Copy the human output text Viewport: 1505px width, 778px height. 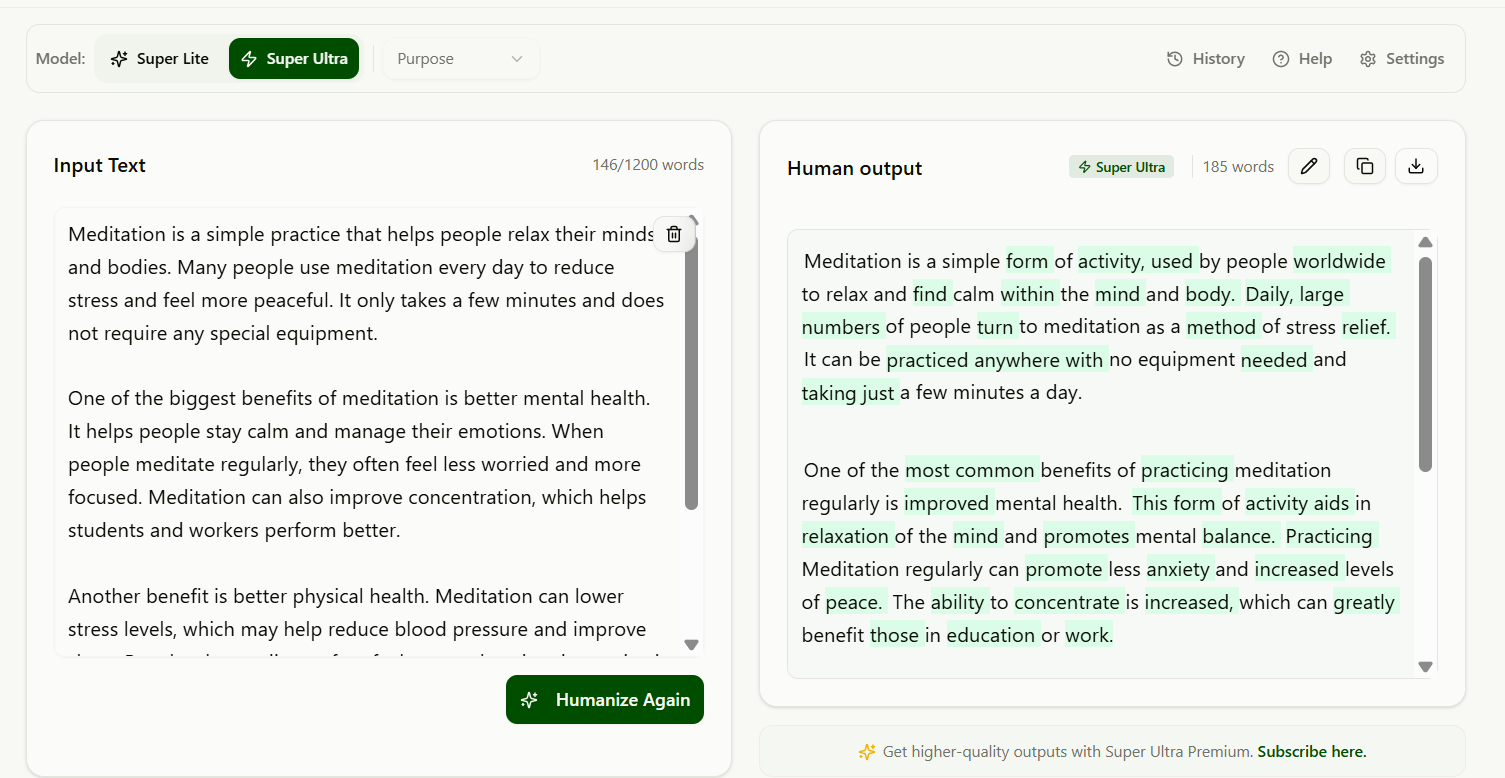pyautogui.click(x=1365, y=166)
